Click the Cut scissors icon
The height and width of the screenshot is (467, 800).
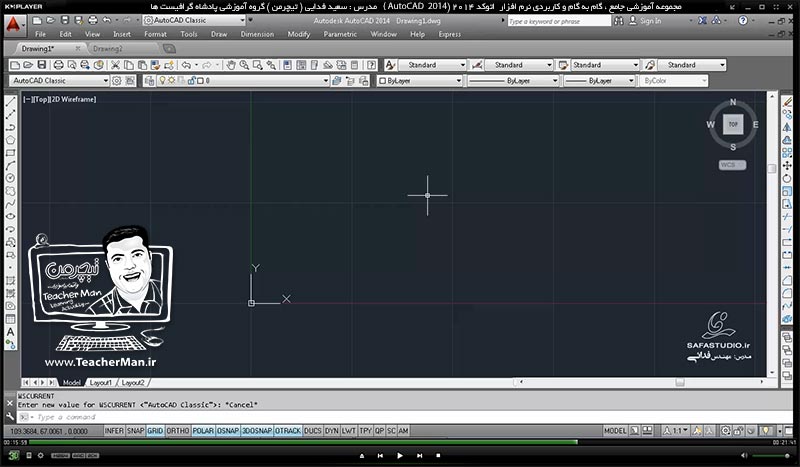115,65
